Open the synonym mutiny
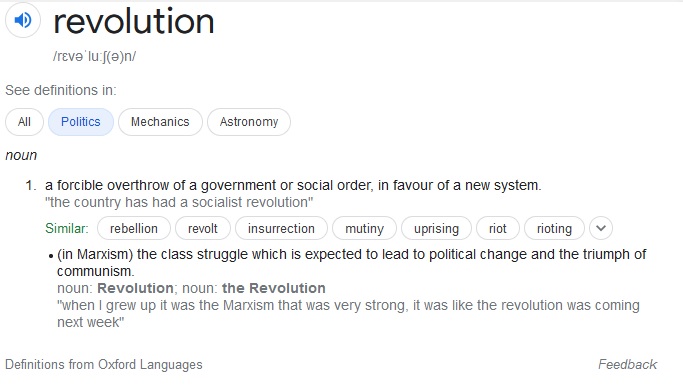683x389 pixels. (x=364, y=228)
